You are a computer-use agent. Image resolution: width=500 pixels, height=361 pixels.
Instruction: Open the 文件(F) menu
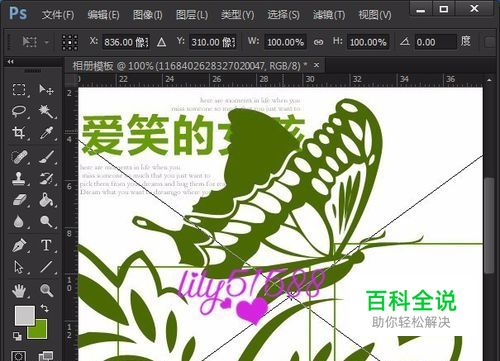tap(58, 15)
